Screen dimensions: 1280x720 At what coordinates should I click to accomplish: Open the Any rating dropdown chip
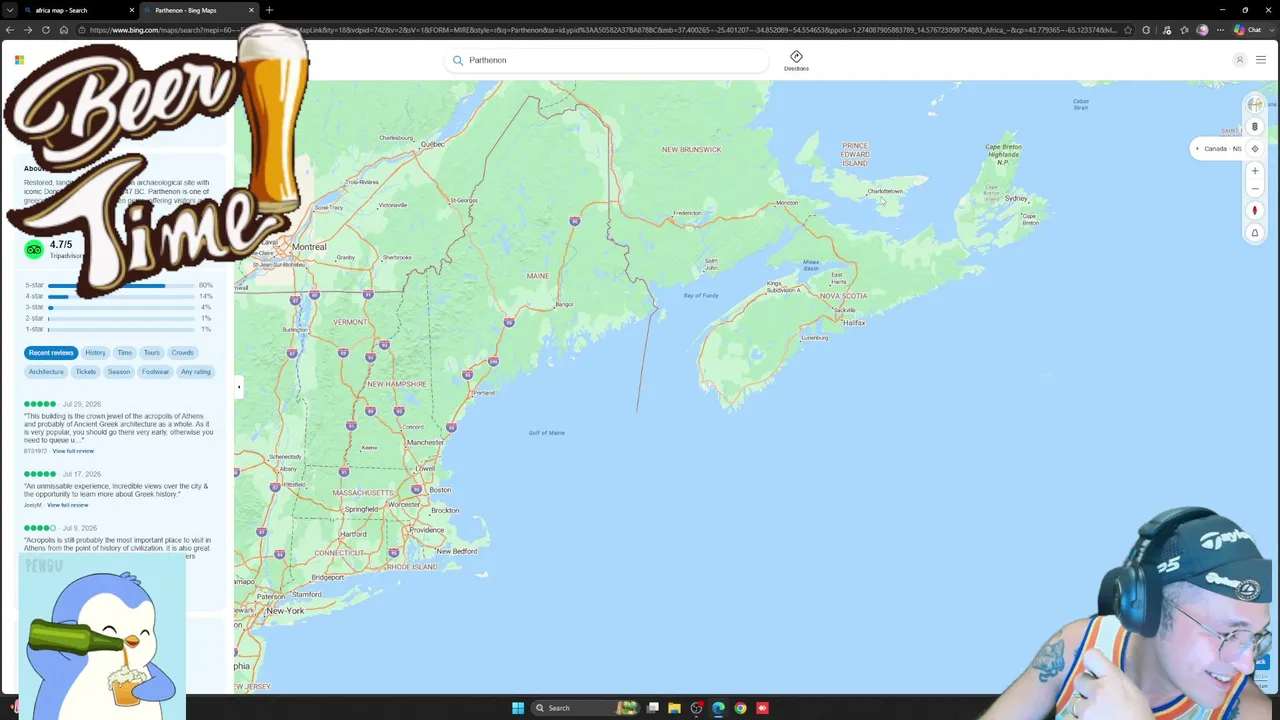(x=195, y=372)
